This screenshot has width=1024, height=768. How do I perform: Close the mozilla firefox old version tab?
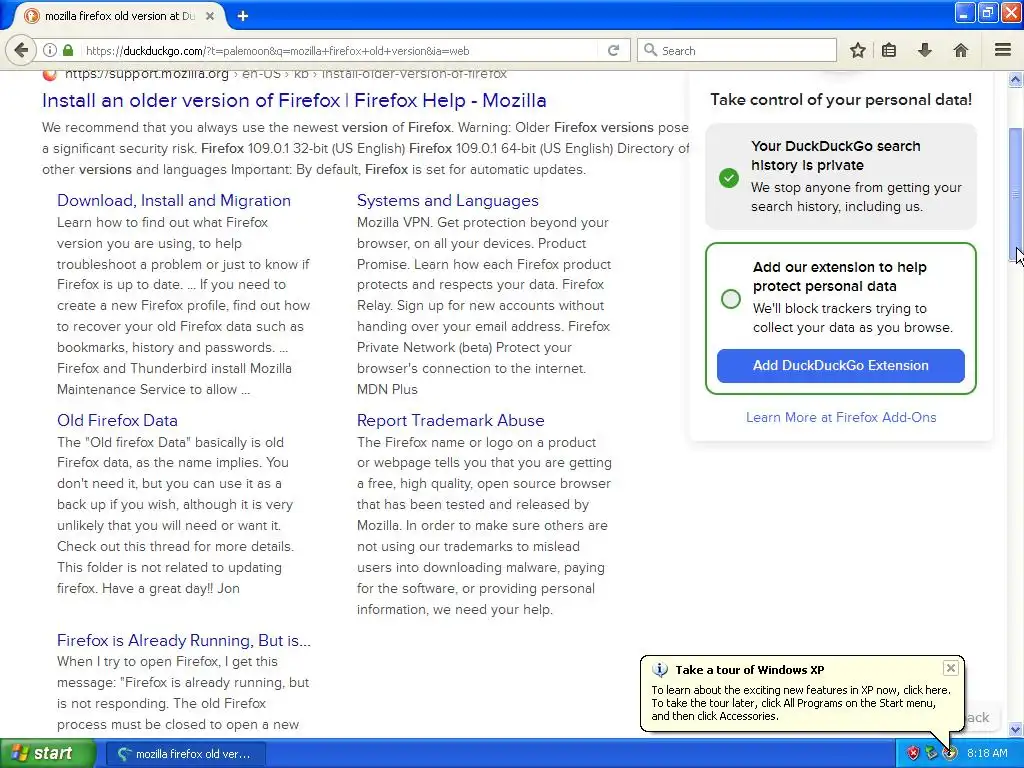(x=210, y=16)
